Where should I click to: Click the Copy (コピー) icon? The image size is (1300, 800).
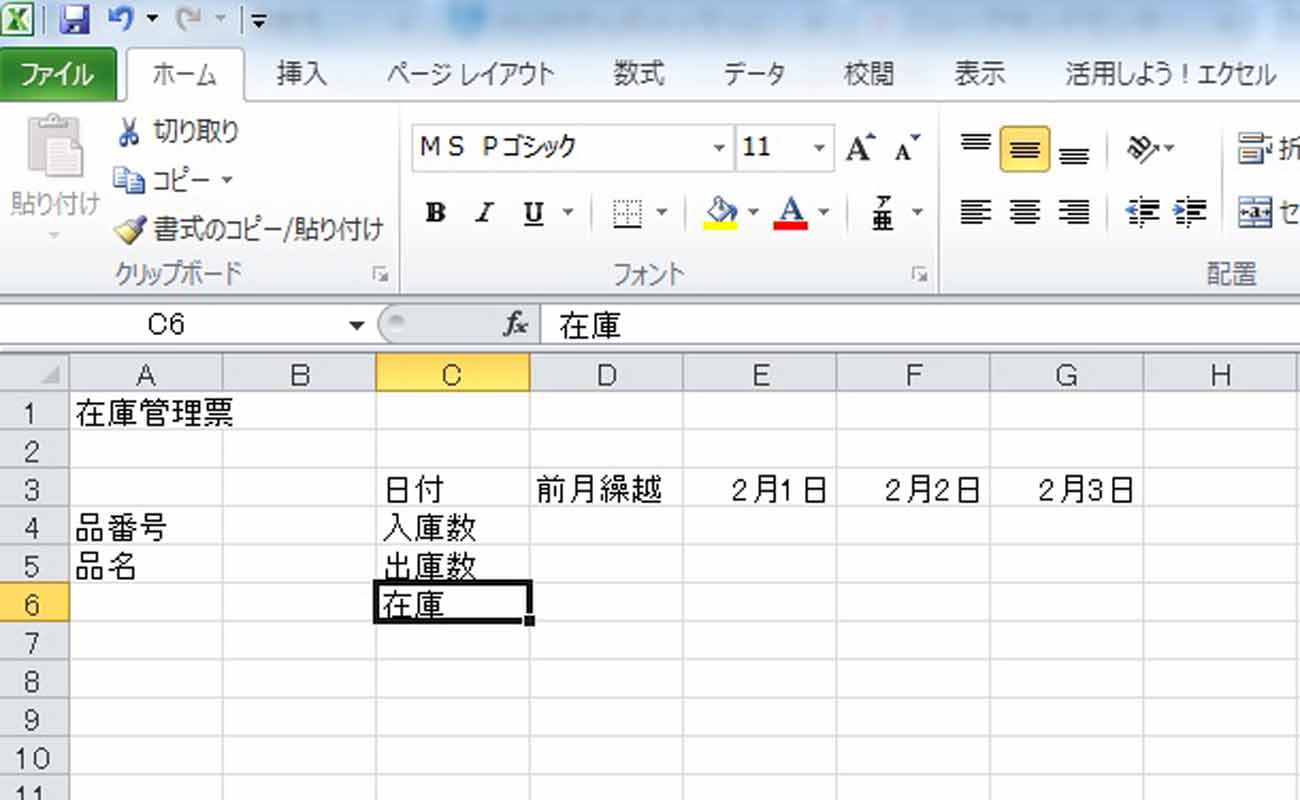129,181
